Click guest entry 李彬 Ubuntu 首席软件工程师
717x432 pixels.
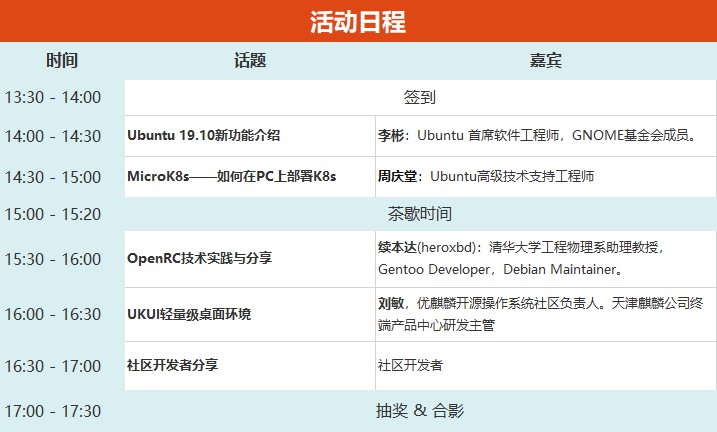[537, 135]
